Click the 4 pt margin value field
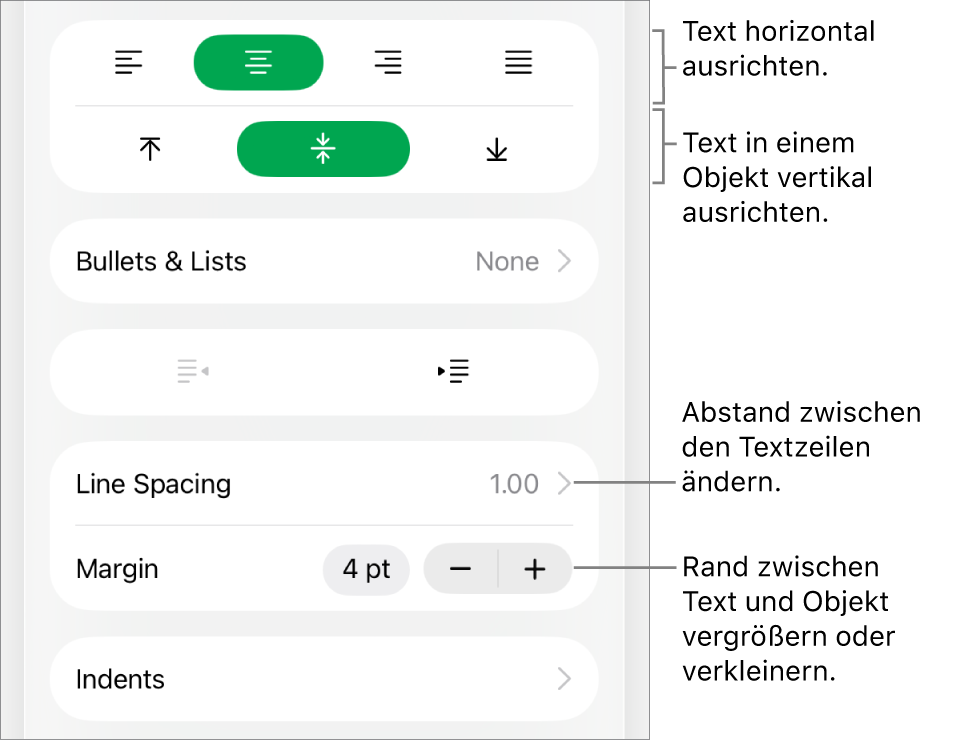Viewport: 953px width, 740px height. pyautogui.click(x=366, y=569)
